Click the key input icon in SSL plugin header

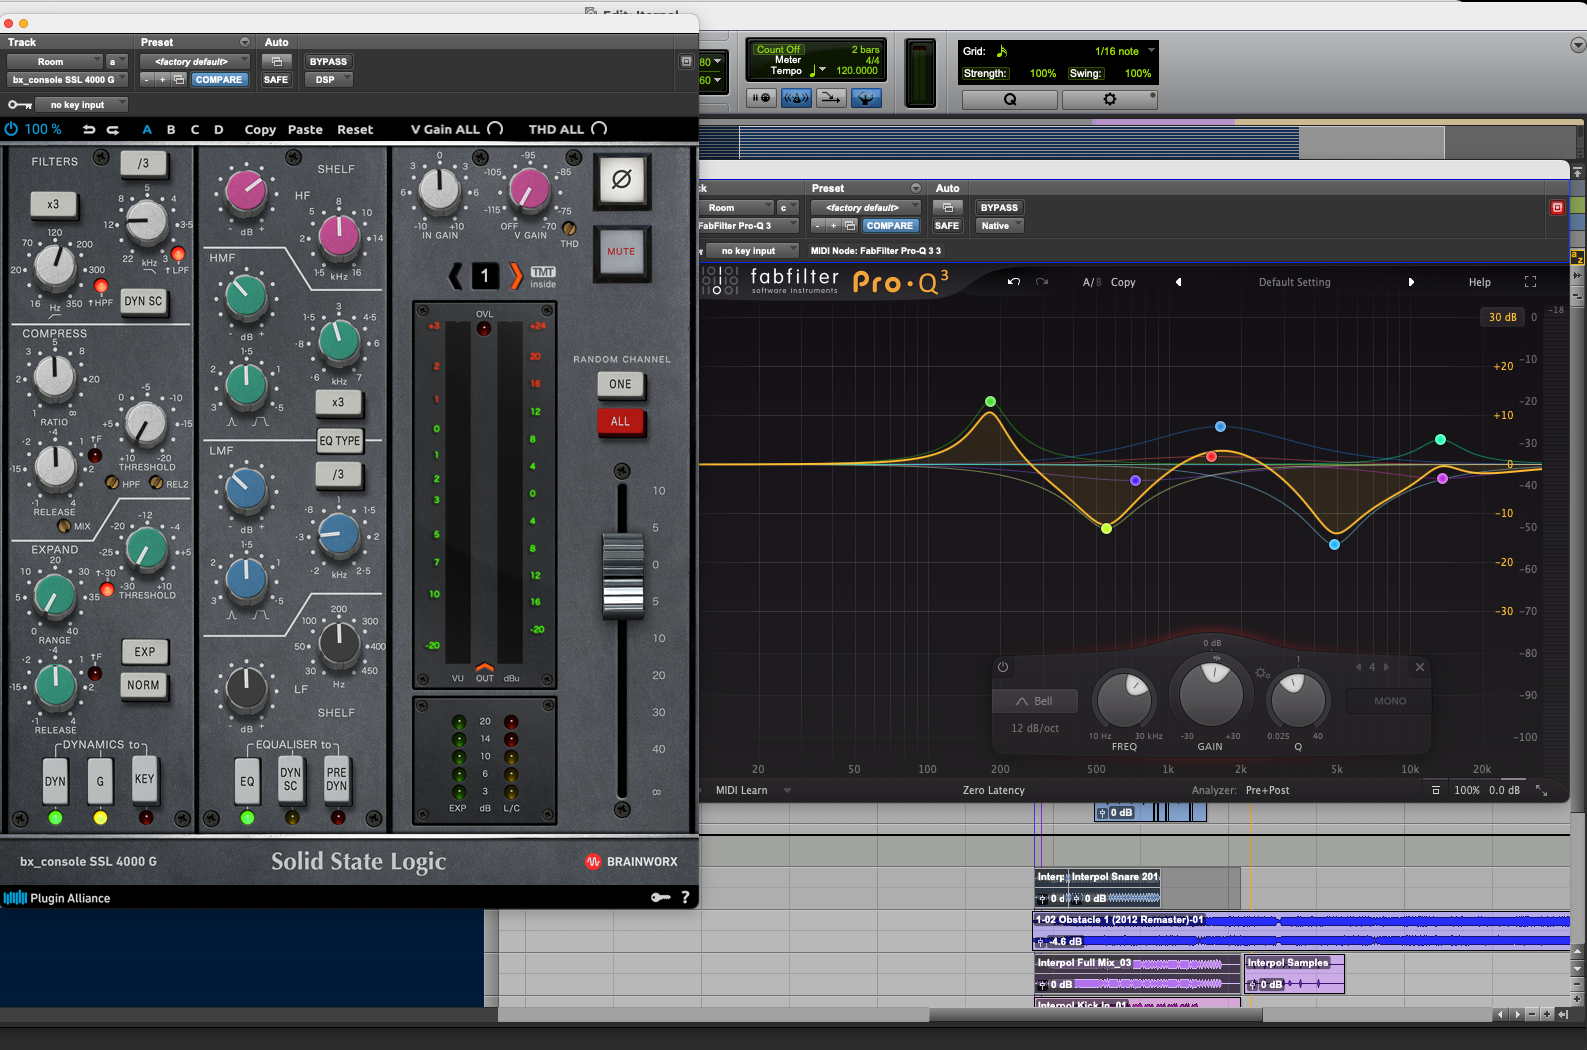click(19, 105)
